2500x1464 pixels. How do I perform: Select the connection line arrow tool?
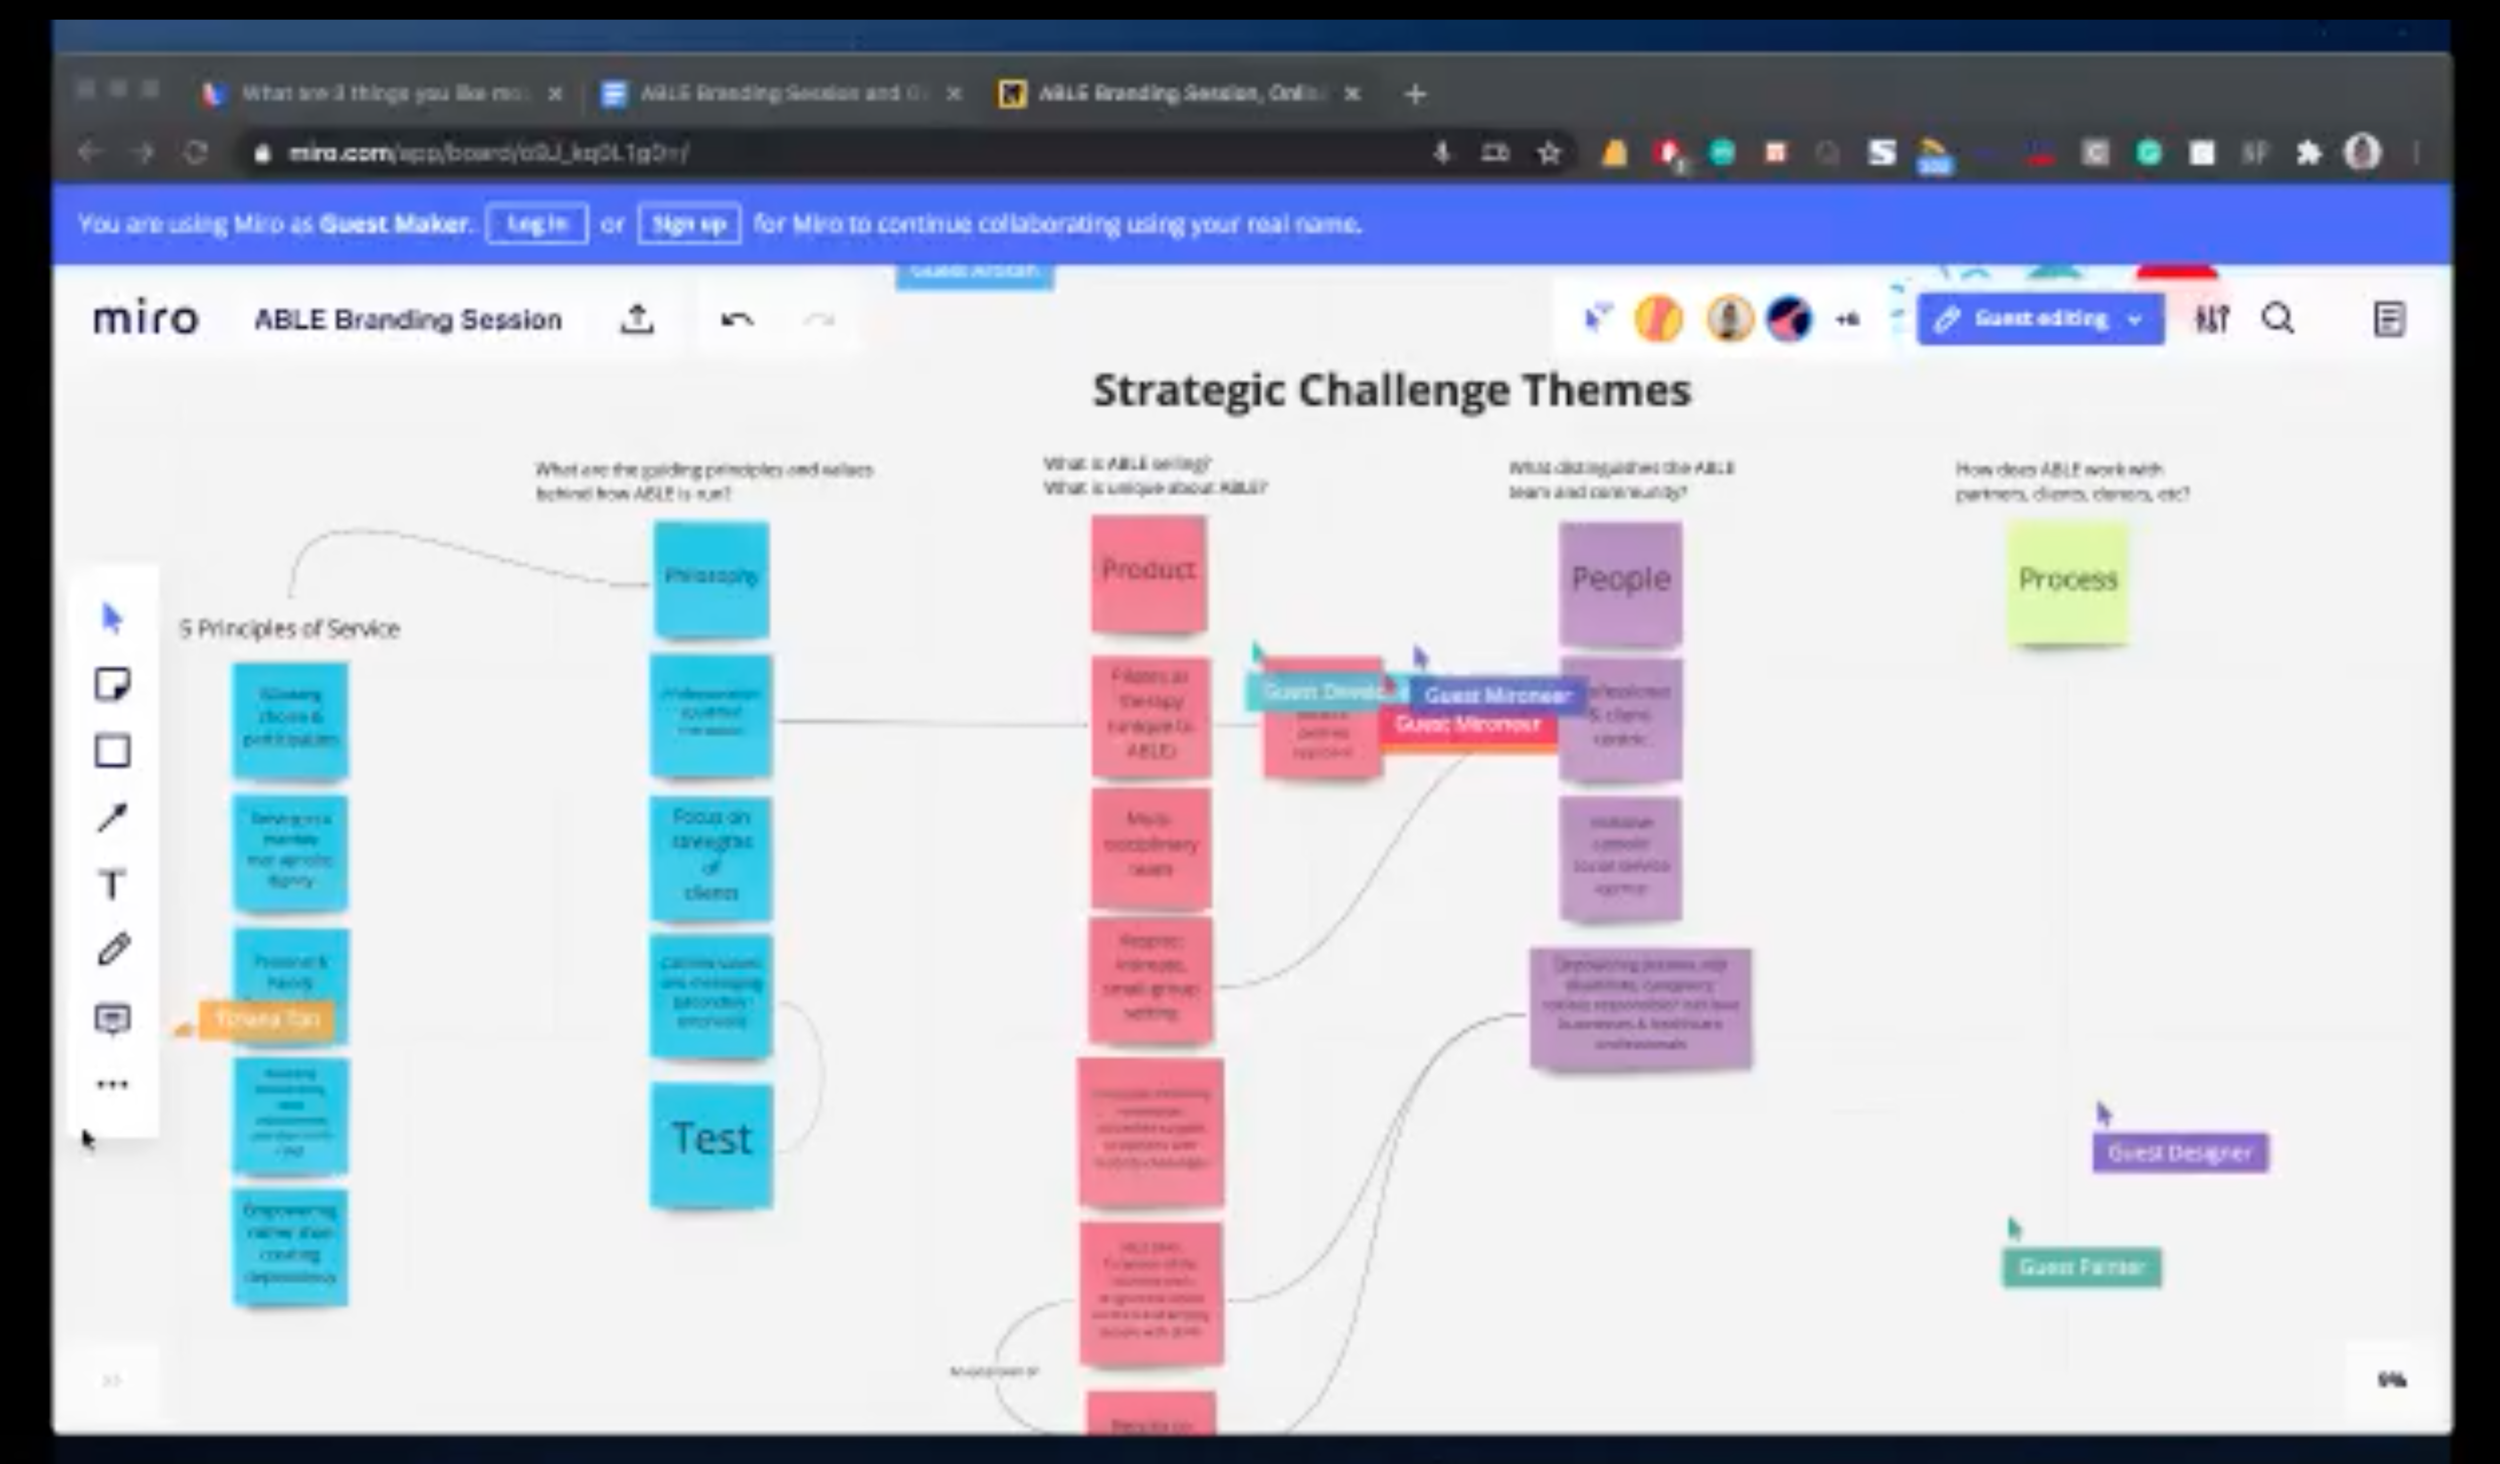click(112, 818)
